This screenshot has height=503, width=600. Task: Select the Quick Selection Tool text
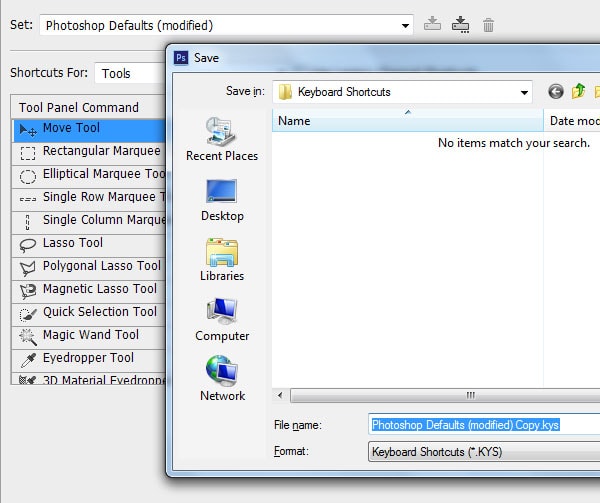click(100, 311)
